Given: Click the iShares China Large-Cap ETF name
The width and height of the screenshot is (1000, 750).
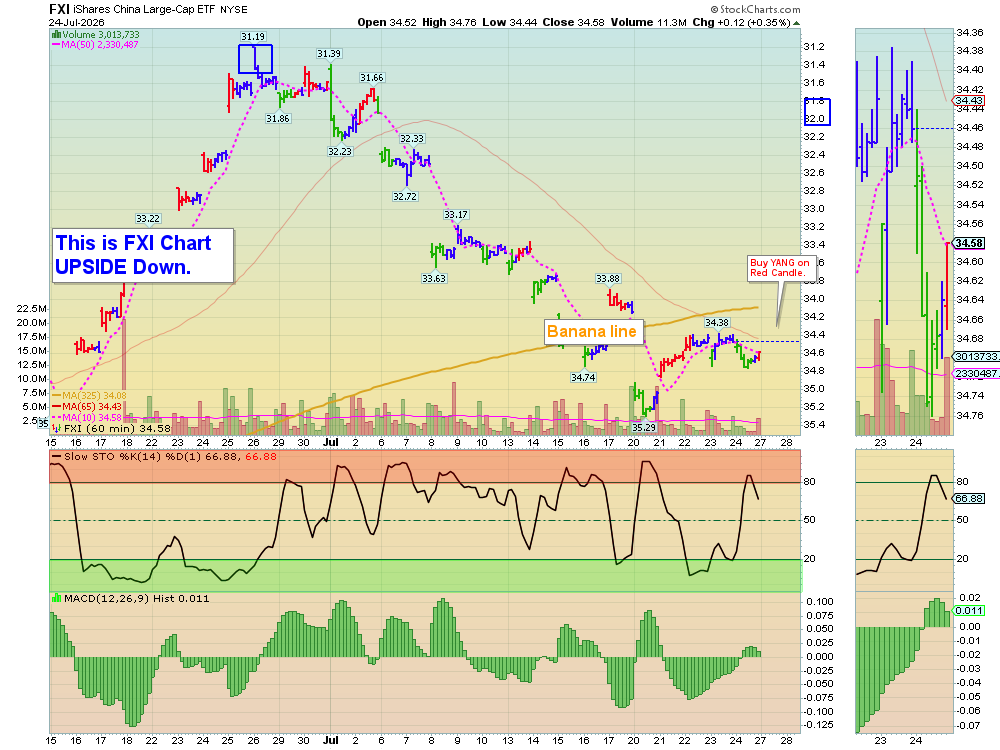Looking at the screenshot, I should (x=144, y=10).
